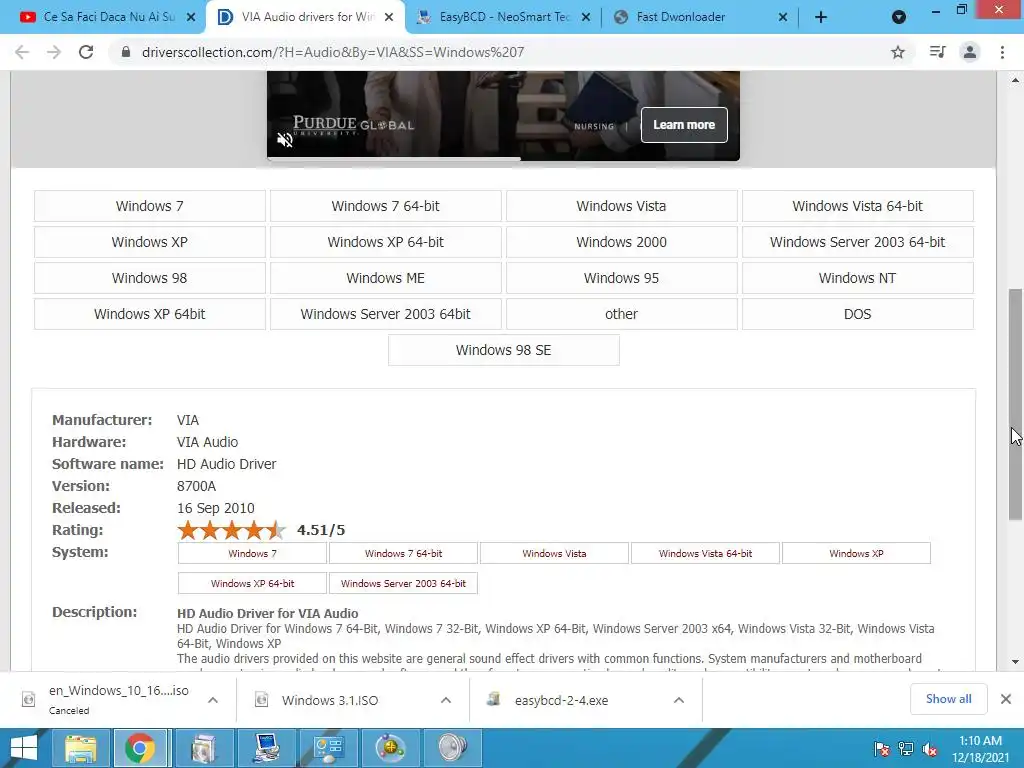The width and height of the screenshot is (1024, 768).
Task: Pick the Windows 2000 filter
Action: click(x=621, y=242)
